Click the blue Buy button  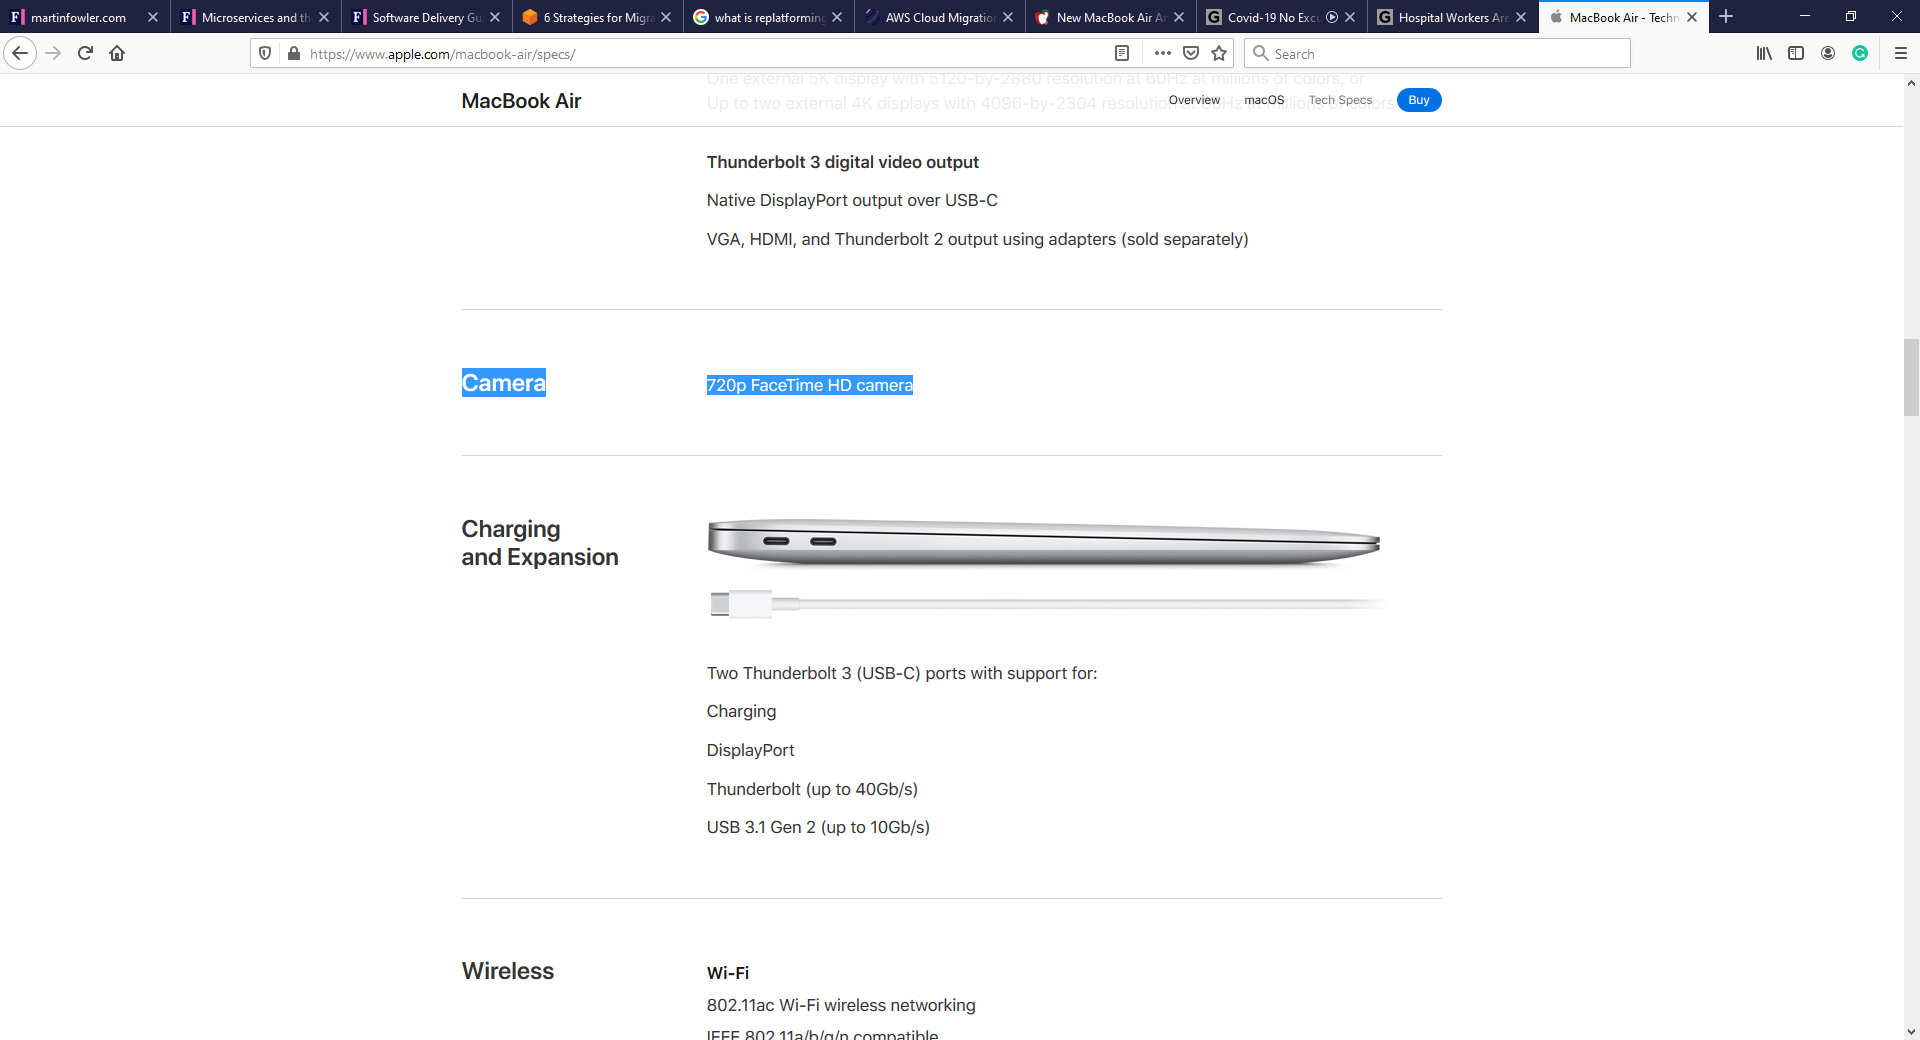coord(1419,100)
